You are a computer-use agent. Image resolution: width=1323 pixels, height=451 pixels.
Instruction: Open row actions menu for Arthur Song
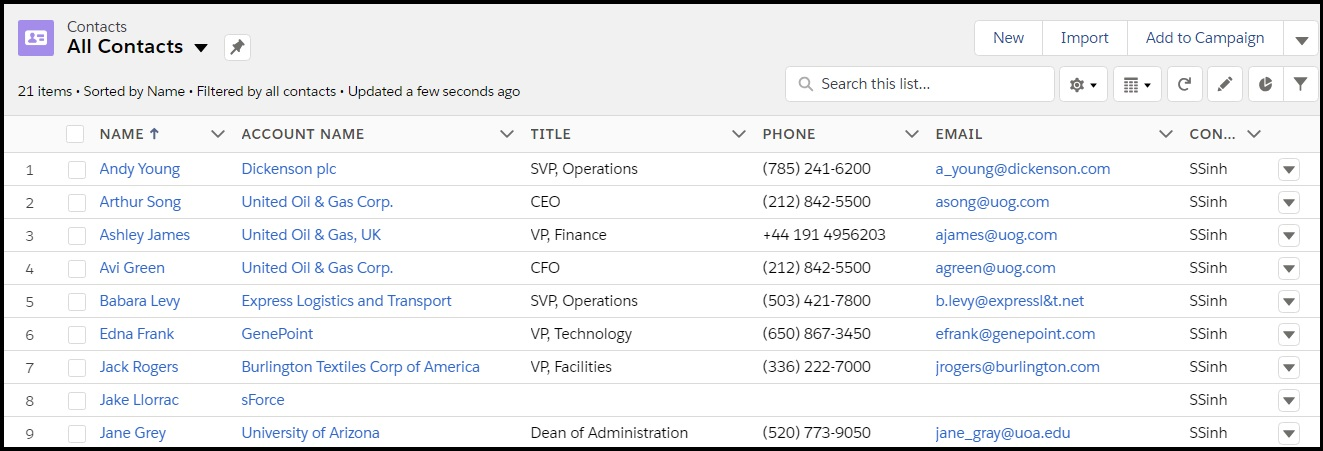[1289, 202]
